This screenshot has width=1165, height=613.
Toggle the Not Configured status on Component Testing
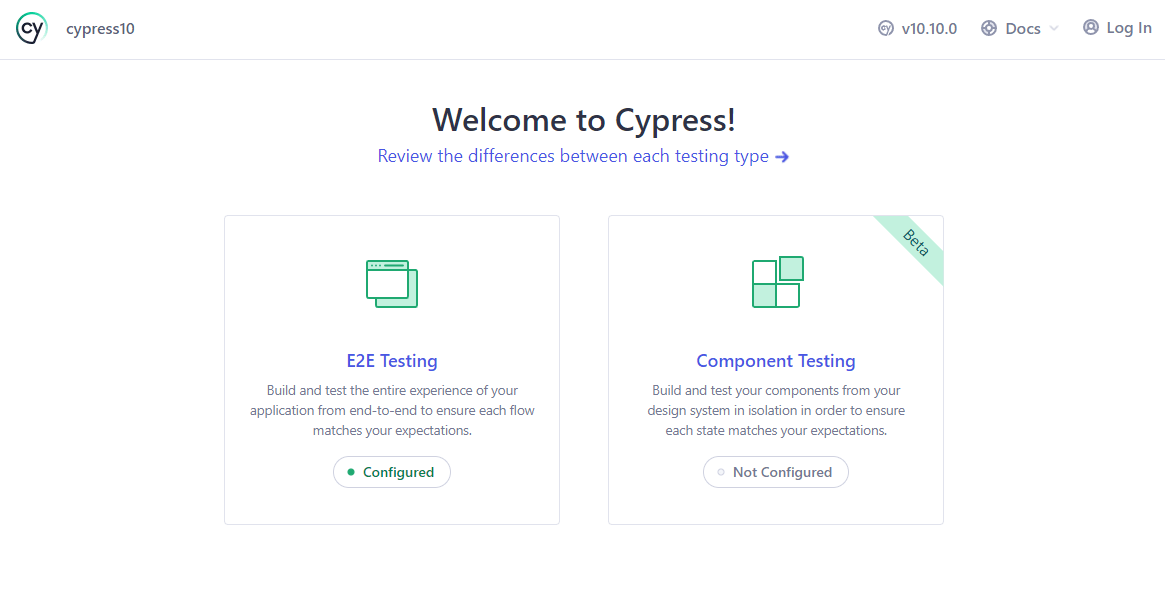click(776, 472)
